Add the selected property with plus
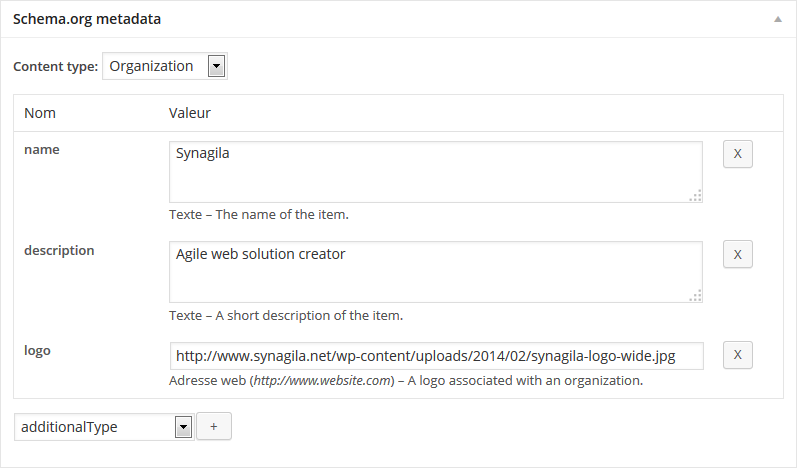Screen dimensions: 797x468 tap(214, 426)
